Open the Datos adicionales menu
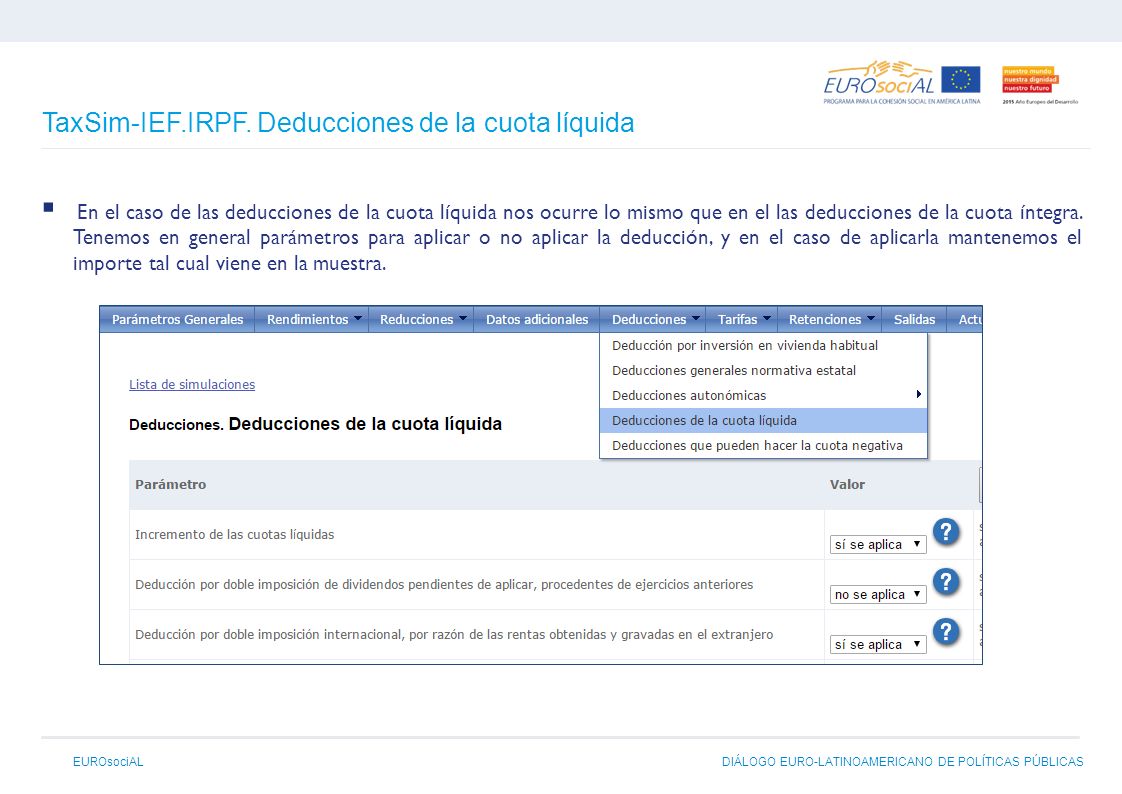 point(537,320)
